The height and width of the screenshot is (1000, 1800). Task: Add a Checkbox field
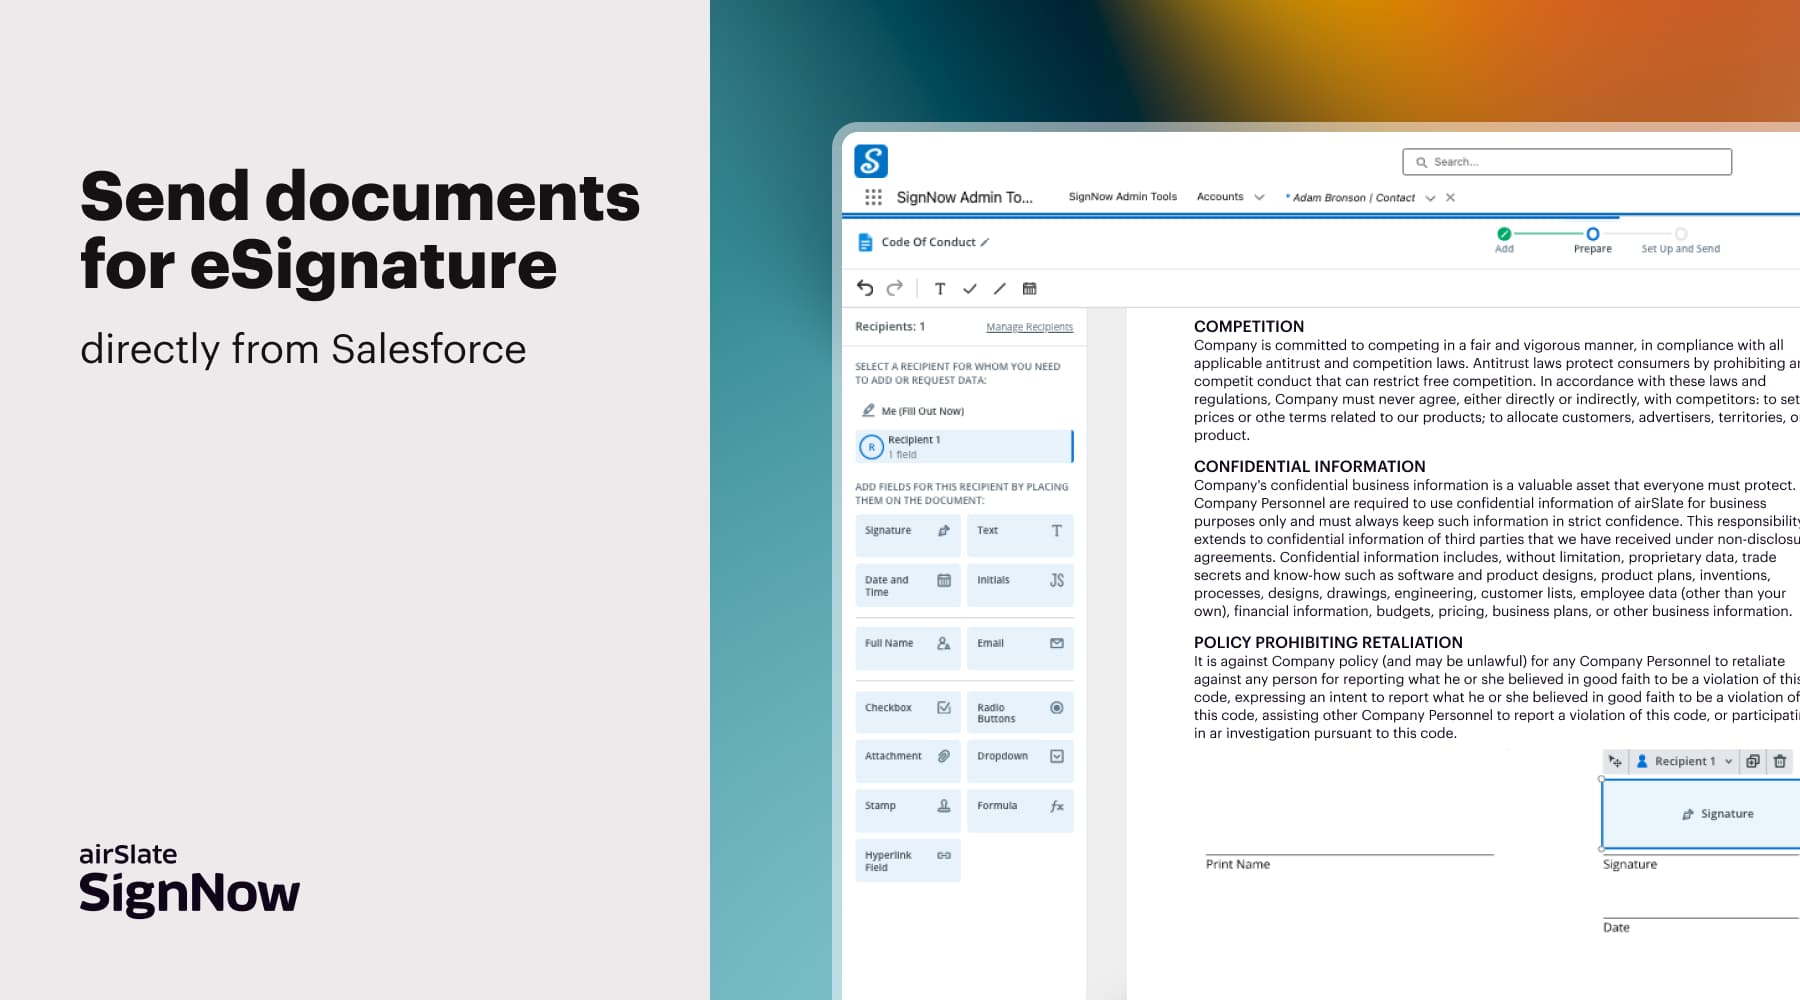[x=908, y=712]
